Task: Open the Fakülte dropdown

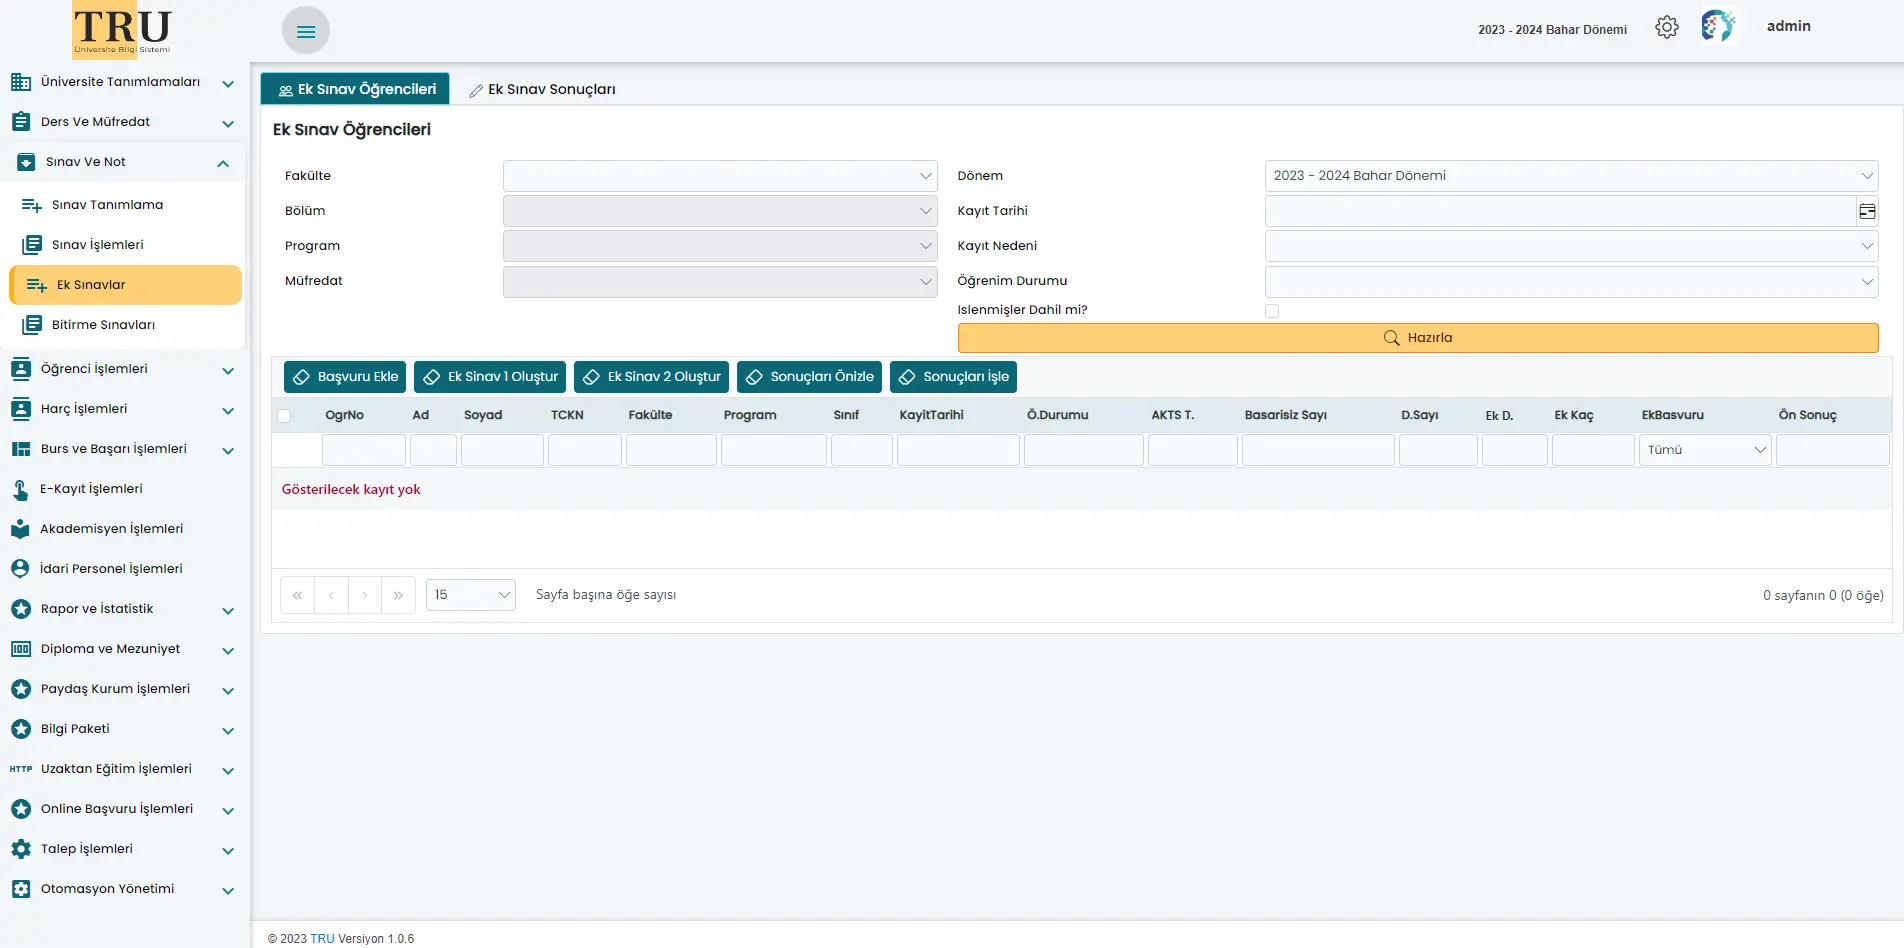Action: 719,176
